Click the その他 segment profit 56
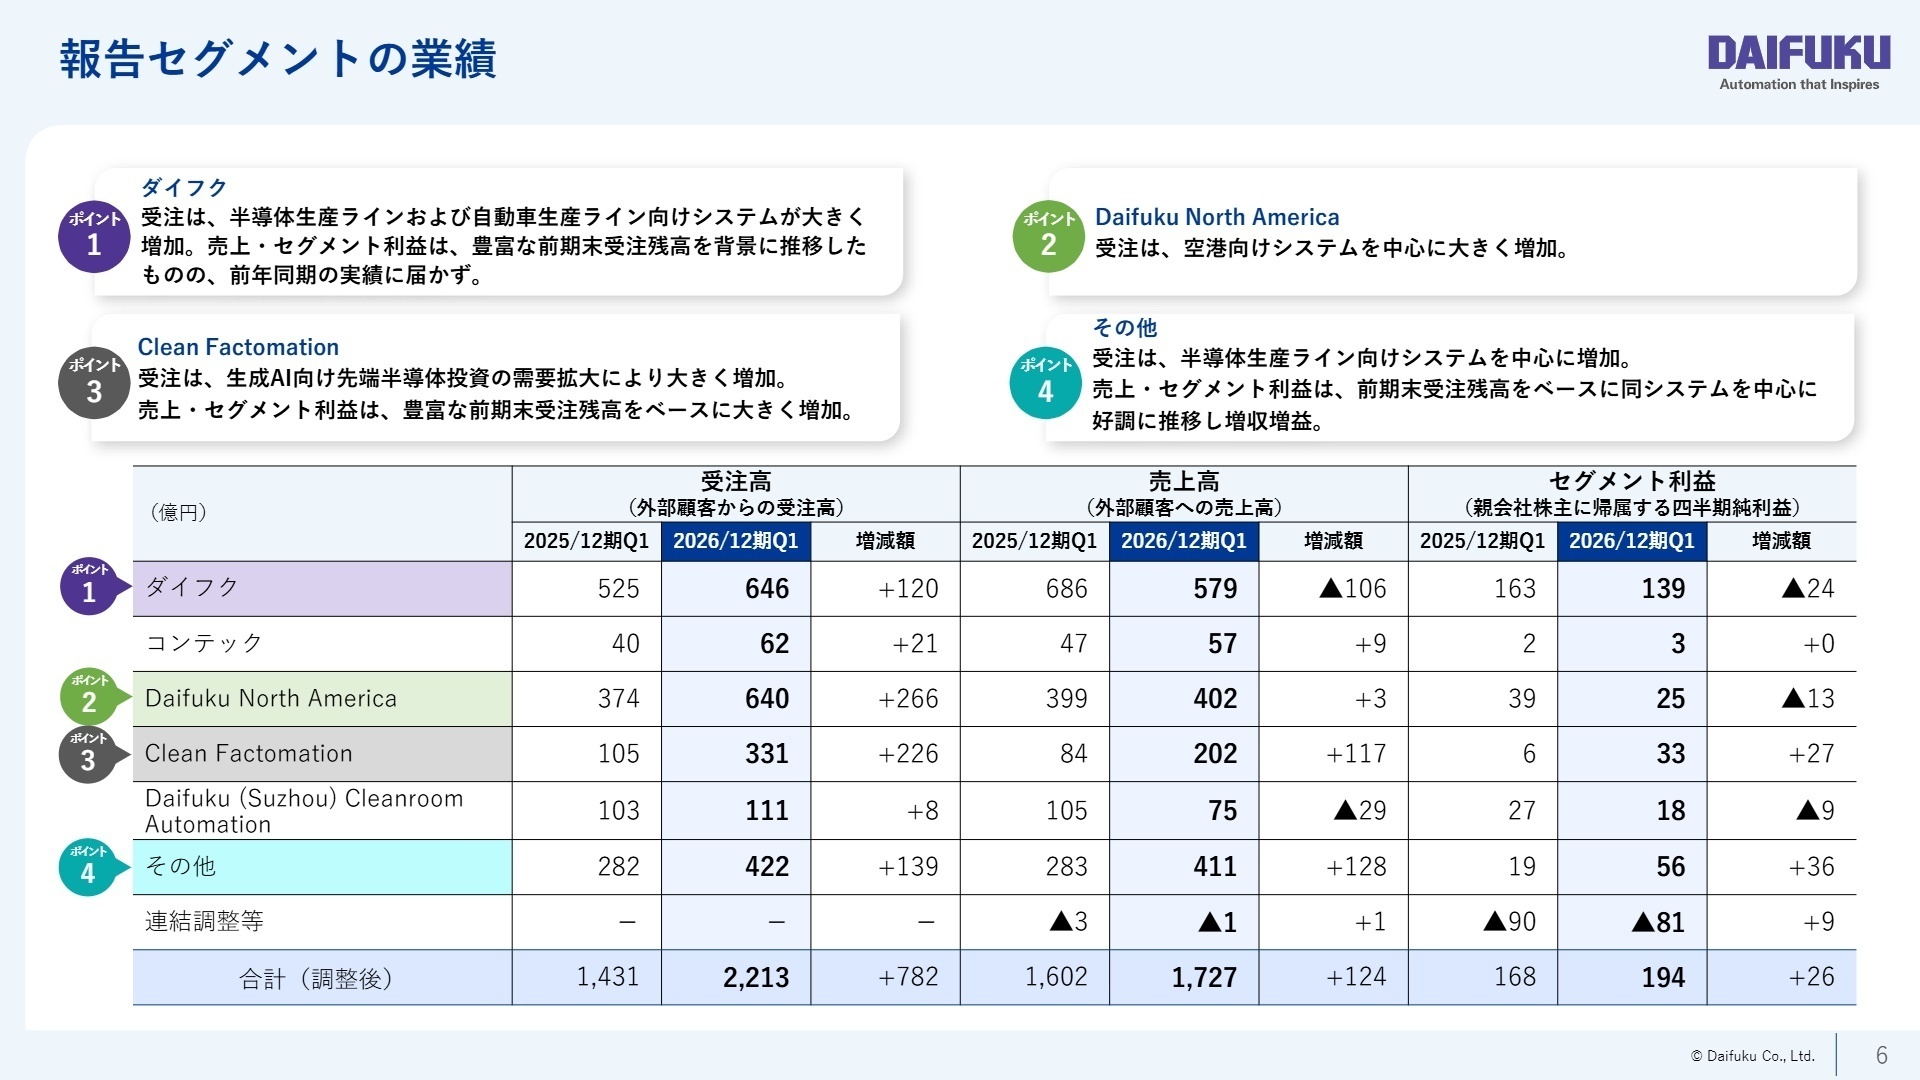1920x1080 pixels. (1671, 866)
